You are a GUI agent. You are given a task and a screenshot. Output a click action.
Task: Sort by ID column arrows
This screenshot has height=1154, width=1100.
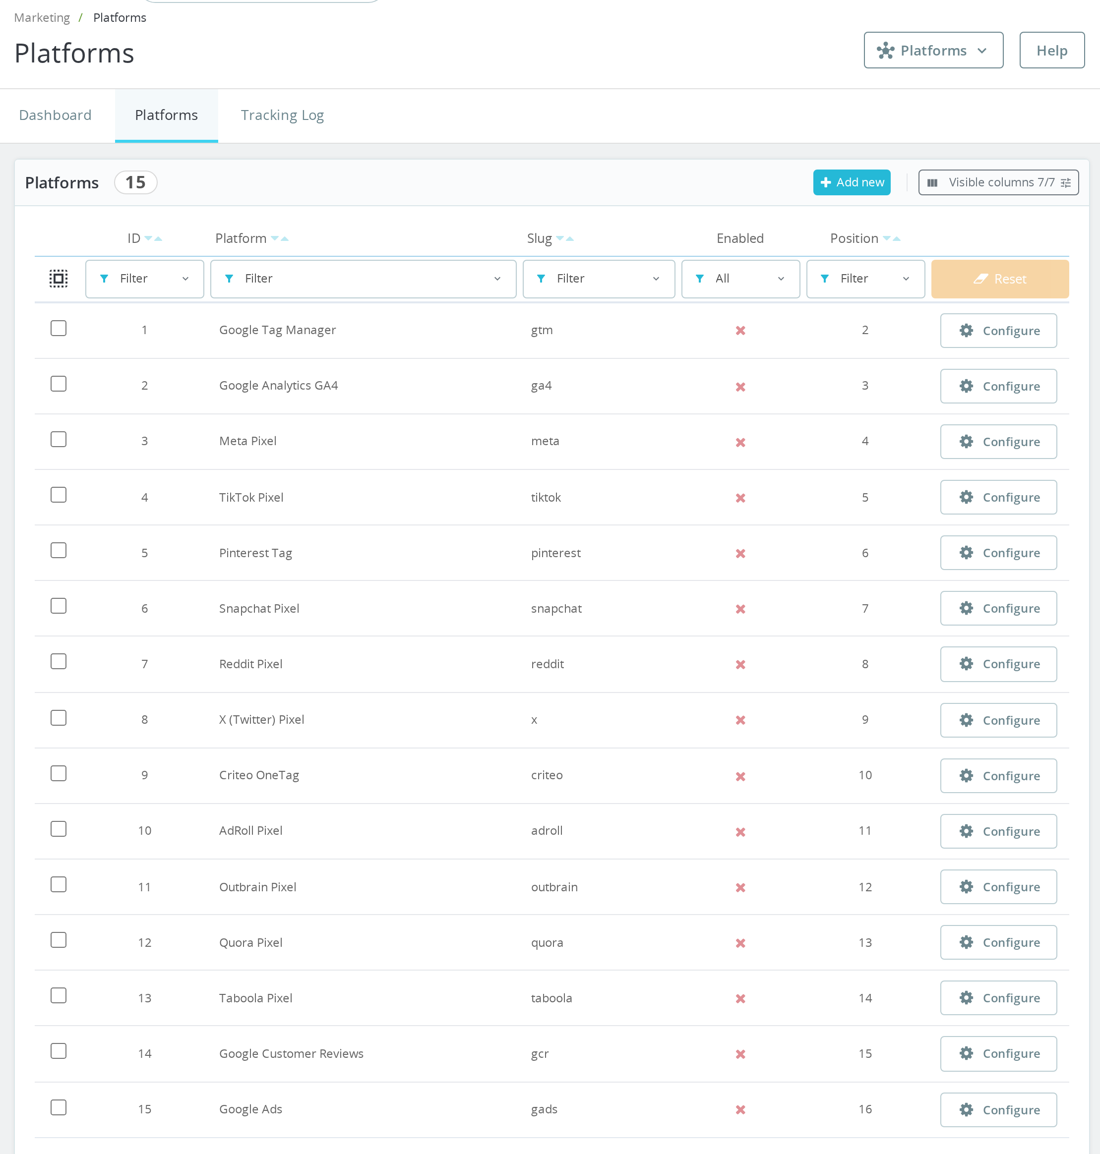(153, 238)
